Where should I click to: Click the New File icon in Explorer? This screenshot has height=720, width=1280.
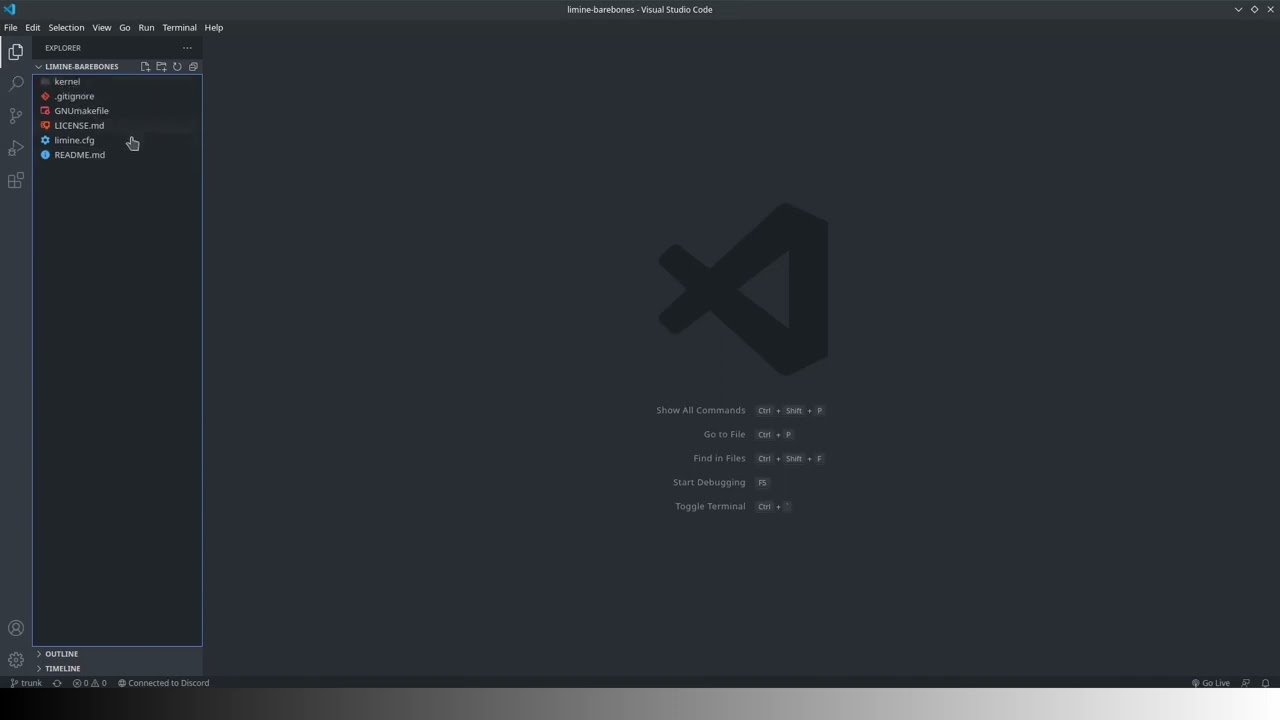(145, 67)
